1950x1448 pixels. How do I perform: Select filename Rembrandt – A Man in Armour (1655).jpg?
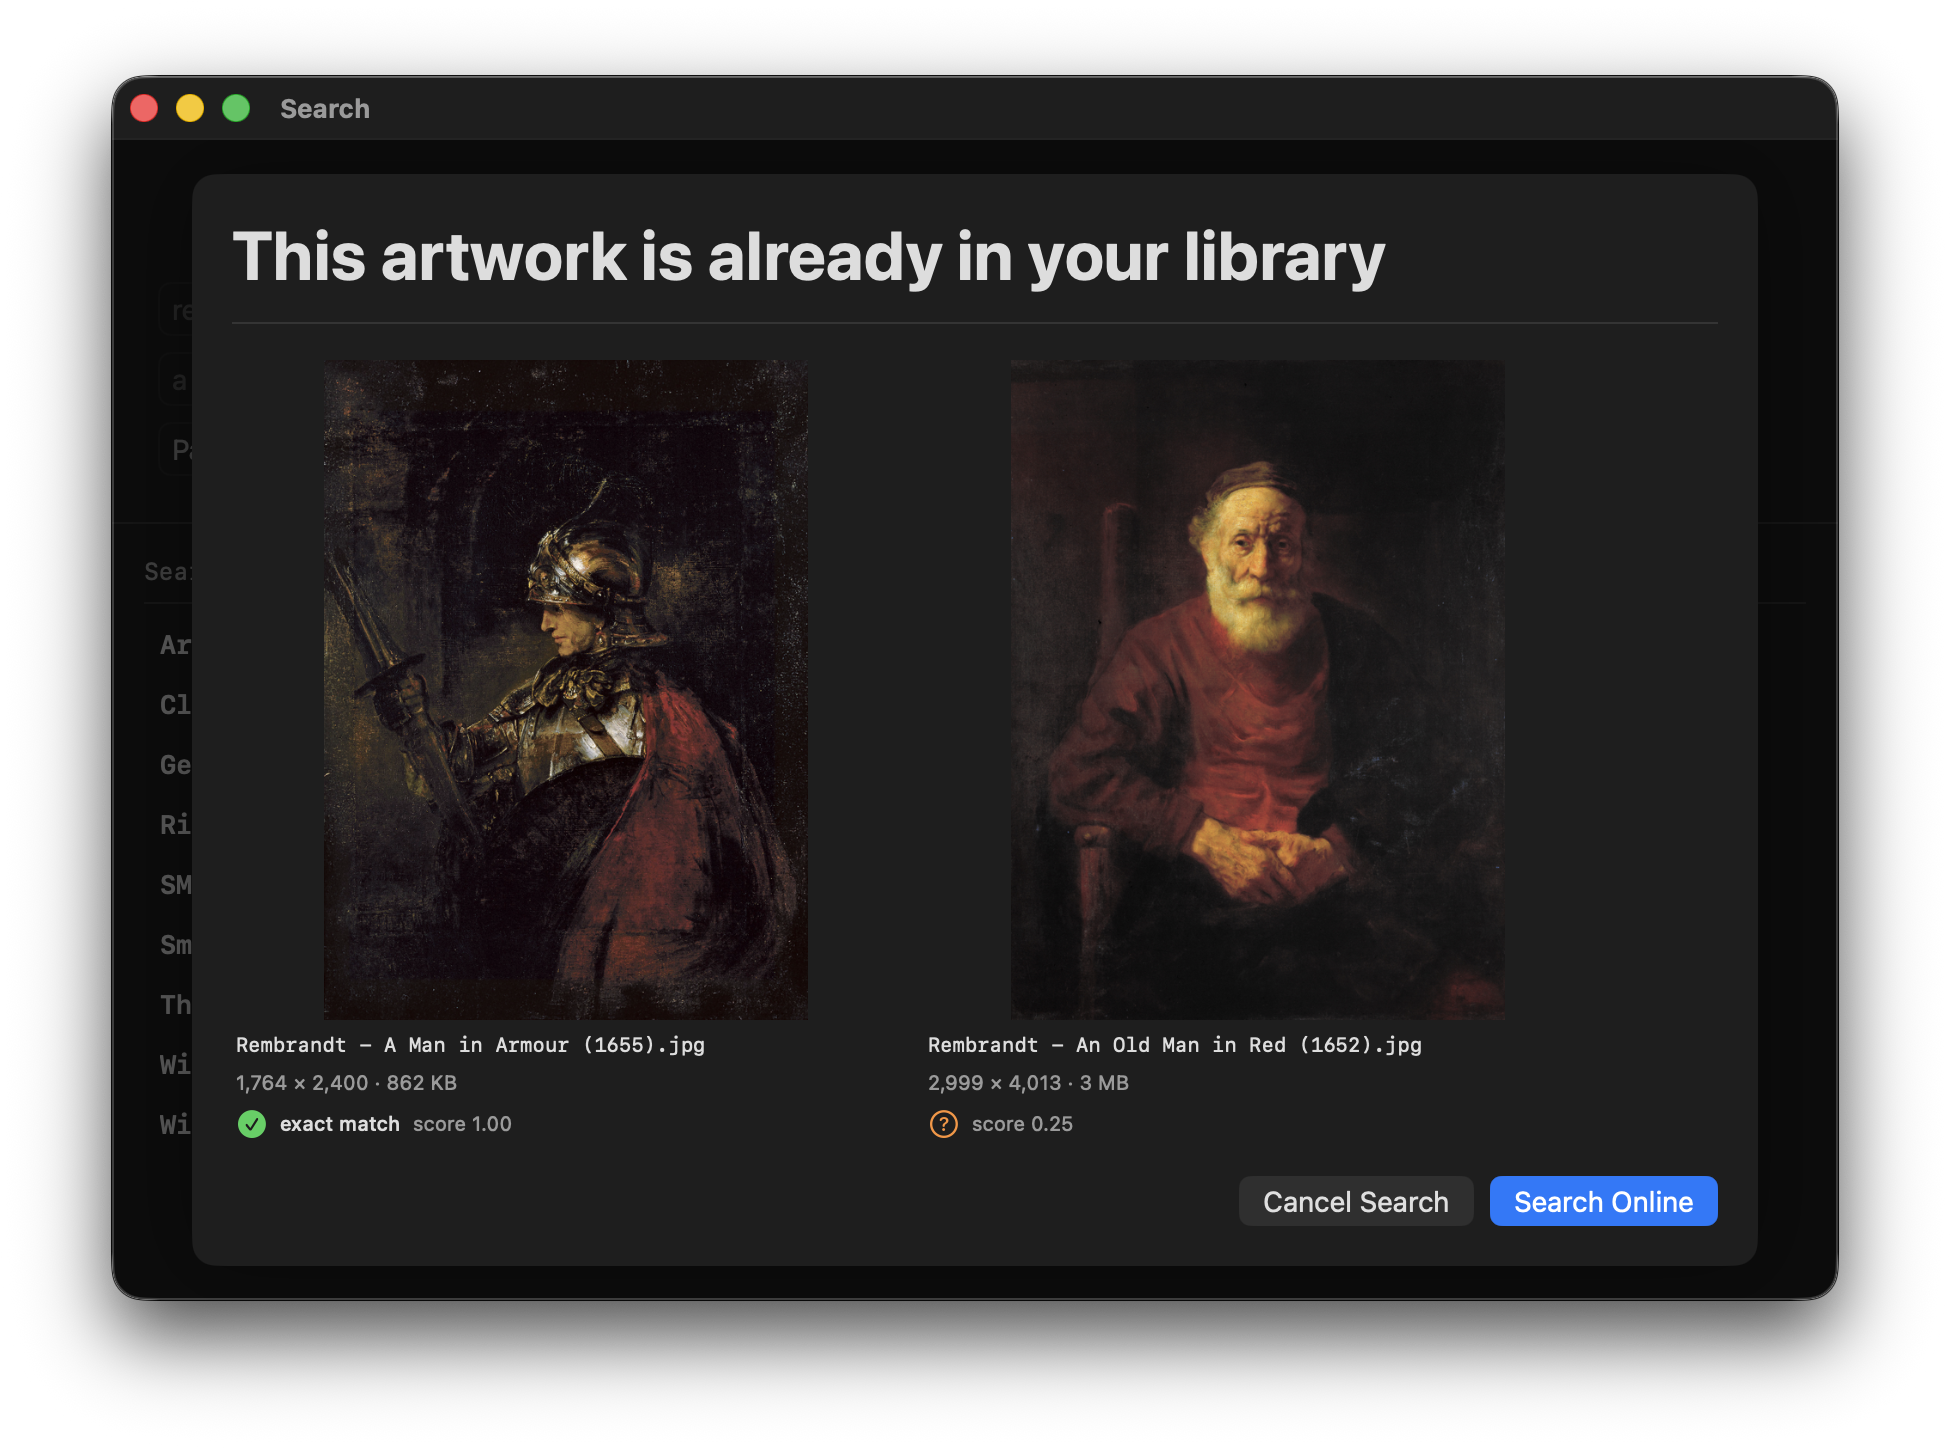pos(470,1045)
